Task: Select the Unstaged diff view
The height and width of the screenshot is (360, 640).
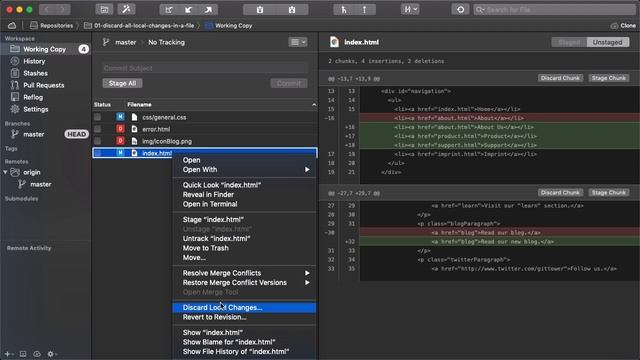Action: [x=608, y=42]
